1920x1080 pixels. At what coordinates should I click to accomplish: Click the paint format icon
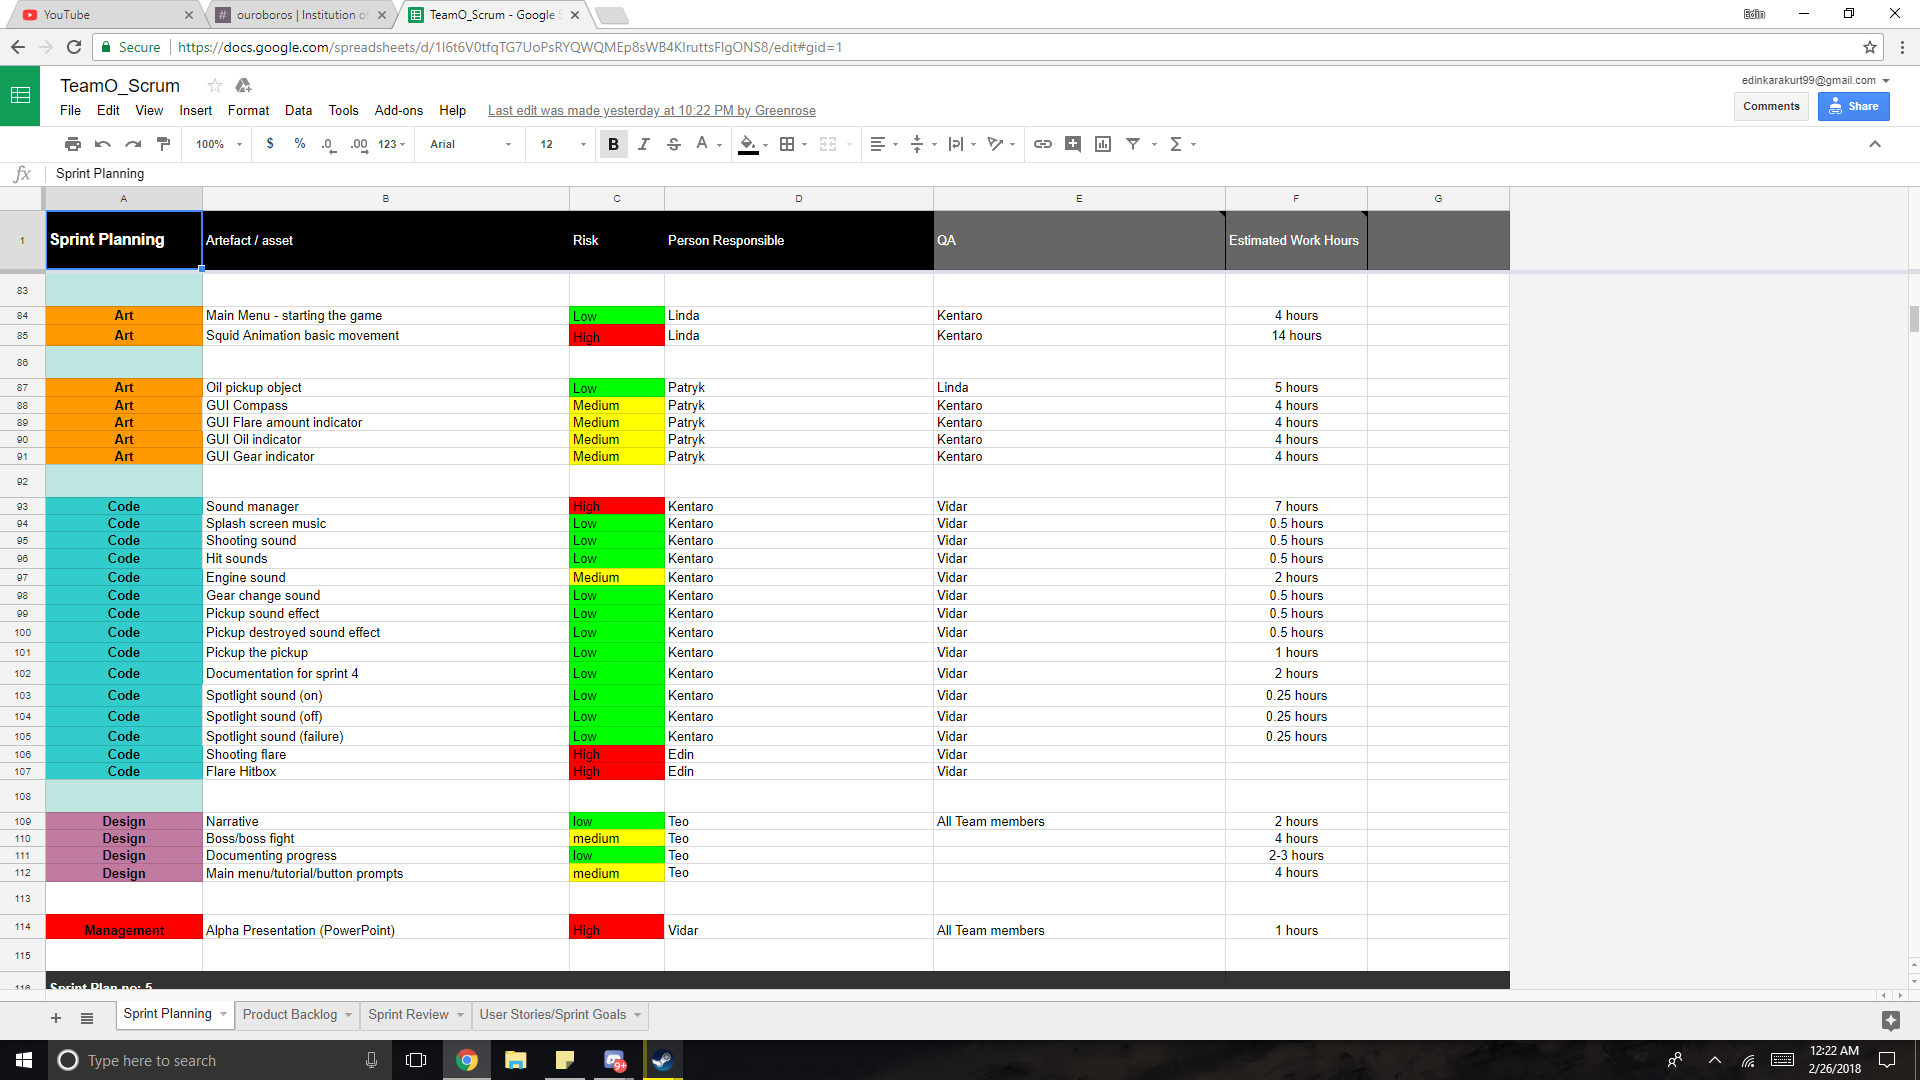[164, 144]
